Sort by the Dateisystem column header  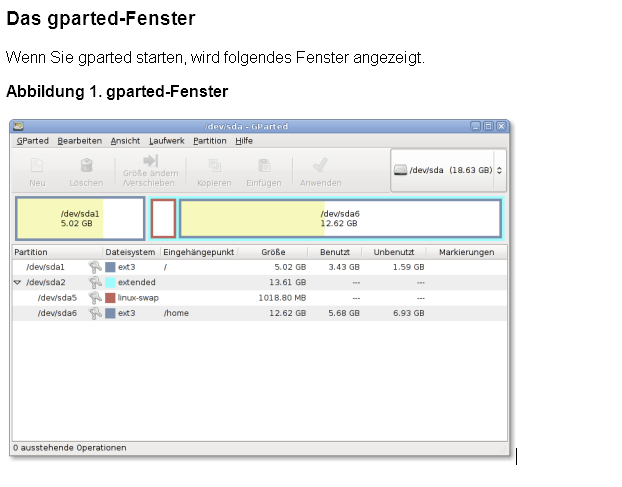pyautogui.click(x=131, y=252)
